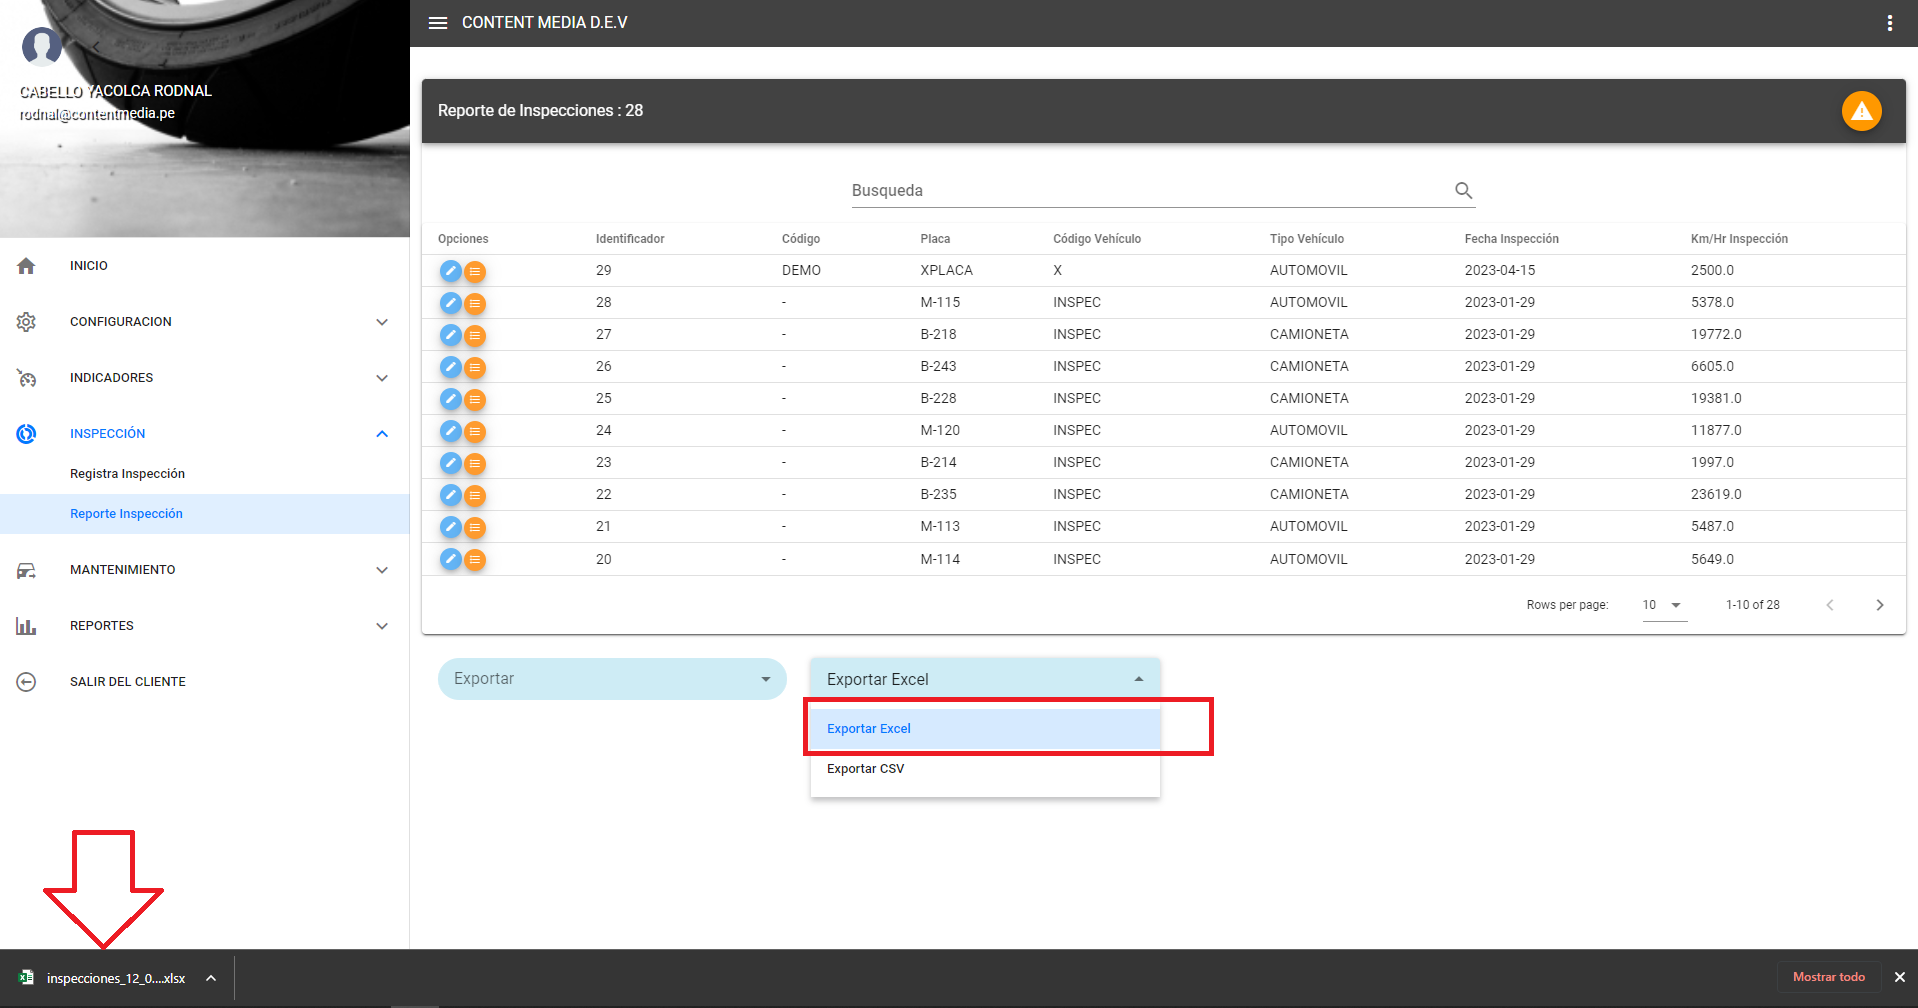Click the user avatar icon
This screenshot has width=1918, height=1008.
[42, 46]
